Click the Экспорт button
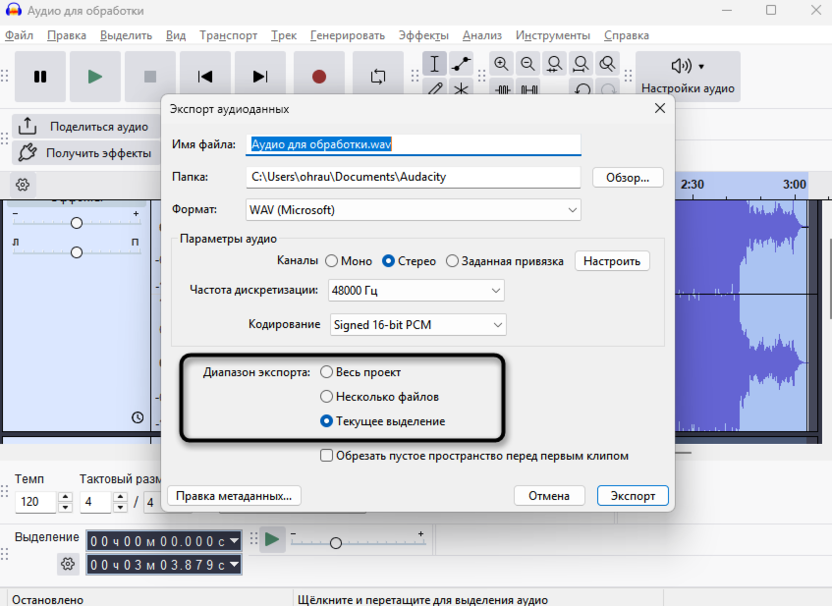This screenshot has height=606, width=832. click(x=632, y=496)
